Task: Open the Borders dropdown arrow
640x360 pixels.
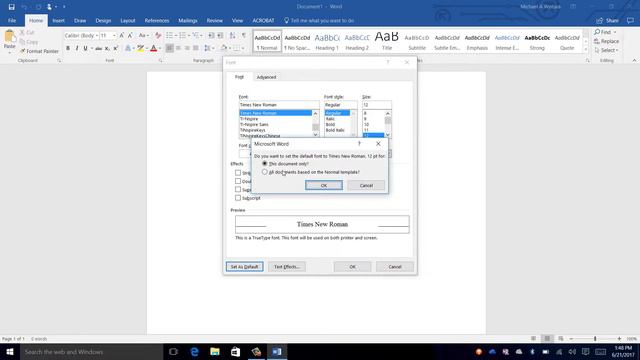Action: point(242,48)
